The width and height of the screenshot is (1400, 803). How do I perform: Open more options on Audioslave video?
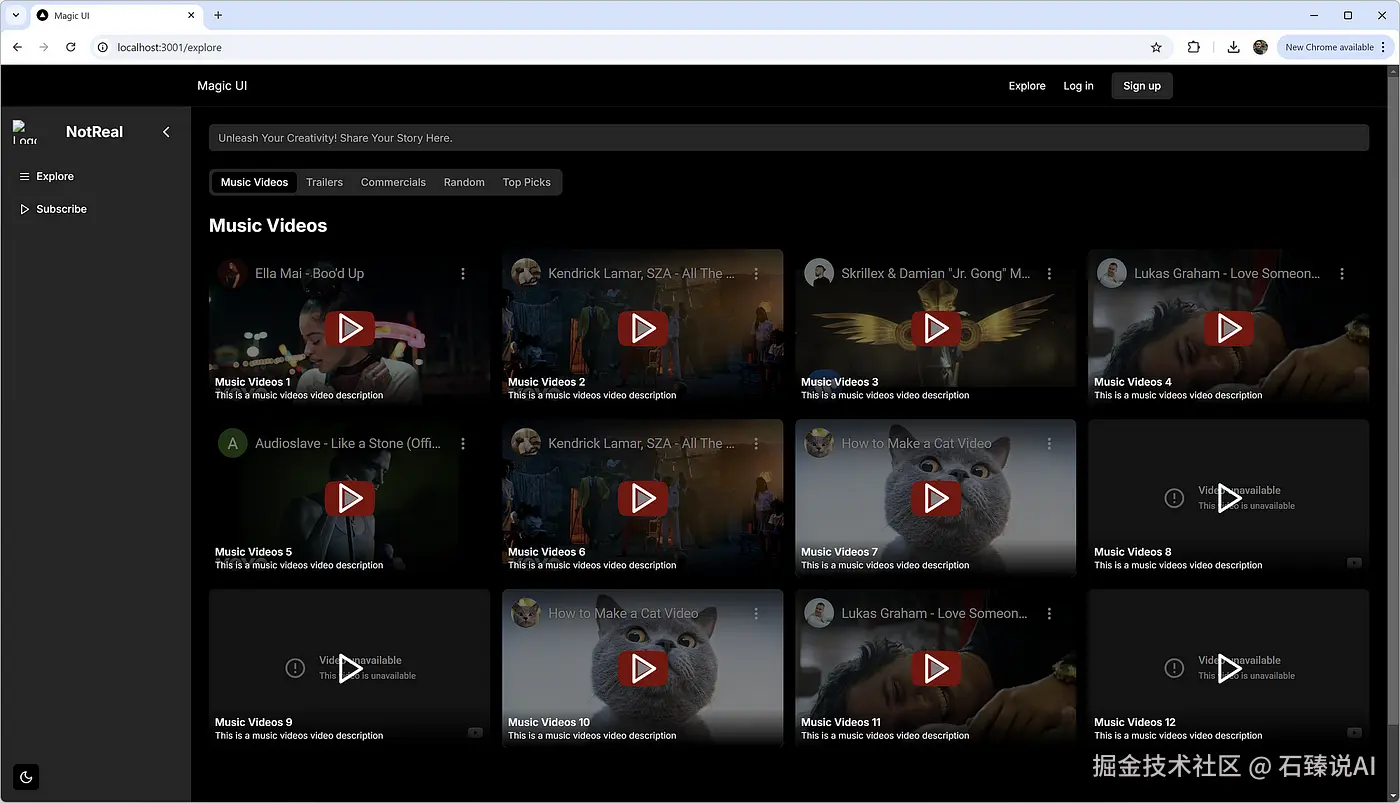[463, 443]
